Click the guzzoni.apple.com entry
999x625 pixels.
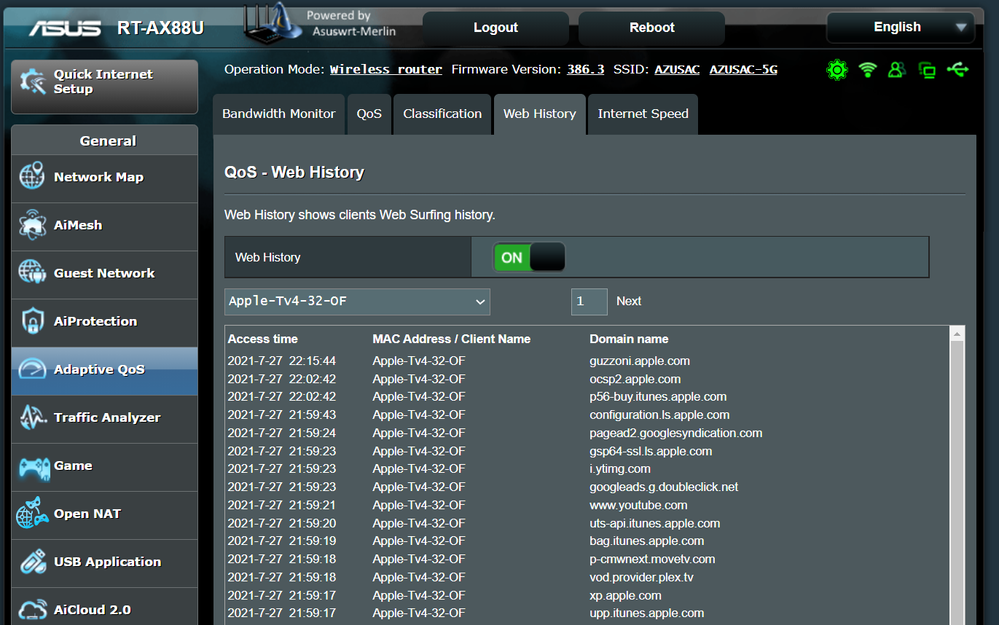point(639,361)
